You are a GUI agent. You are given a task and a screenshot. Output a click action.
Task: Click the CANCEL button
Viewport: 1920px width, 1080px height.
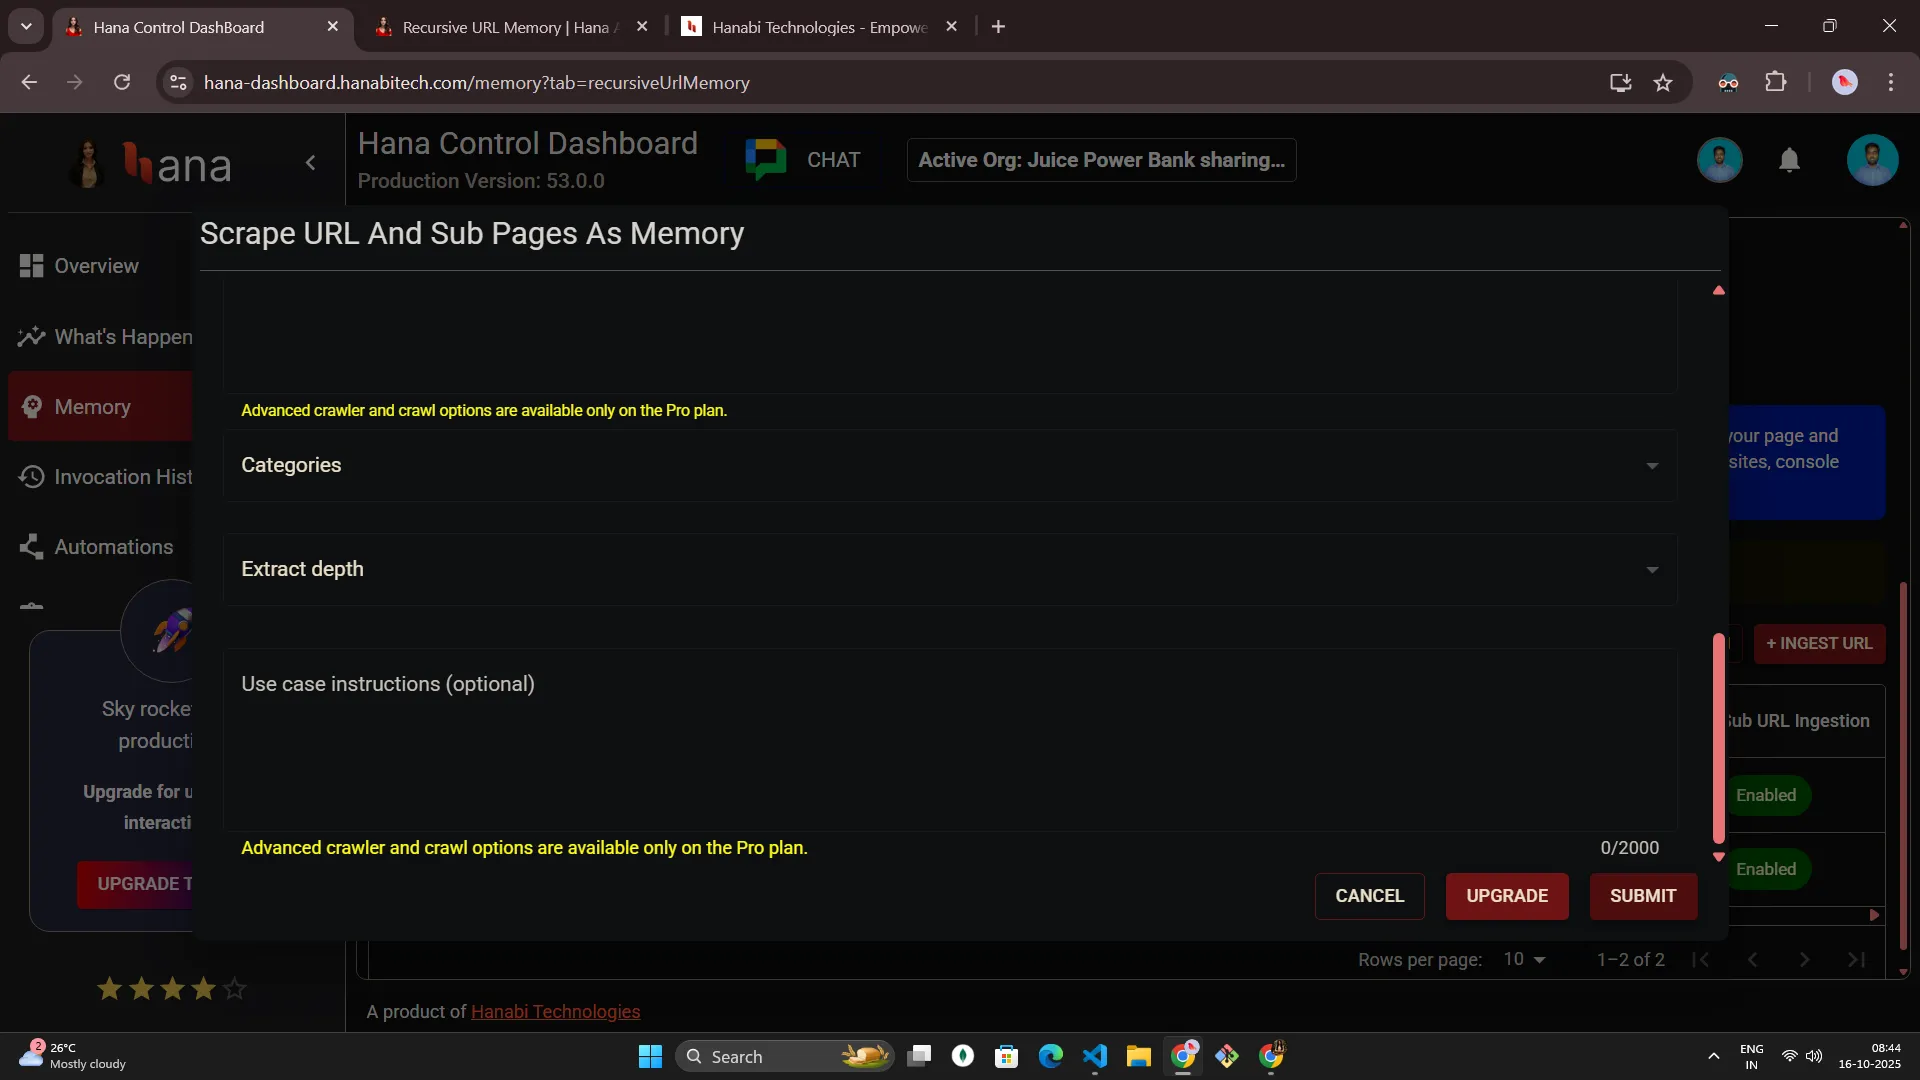pos(1369,896)
